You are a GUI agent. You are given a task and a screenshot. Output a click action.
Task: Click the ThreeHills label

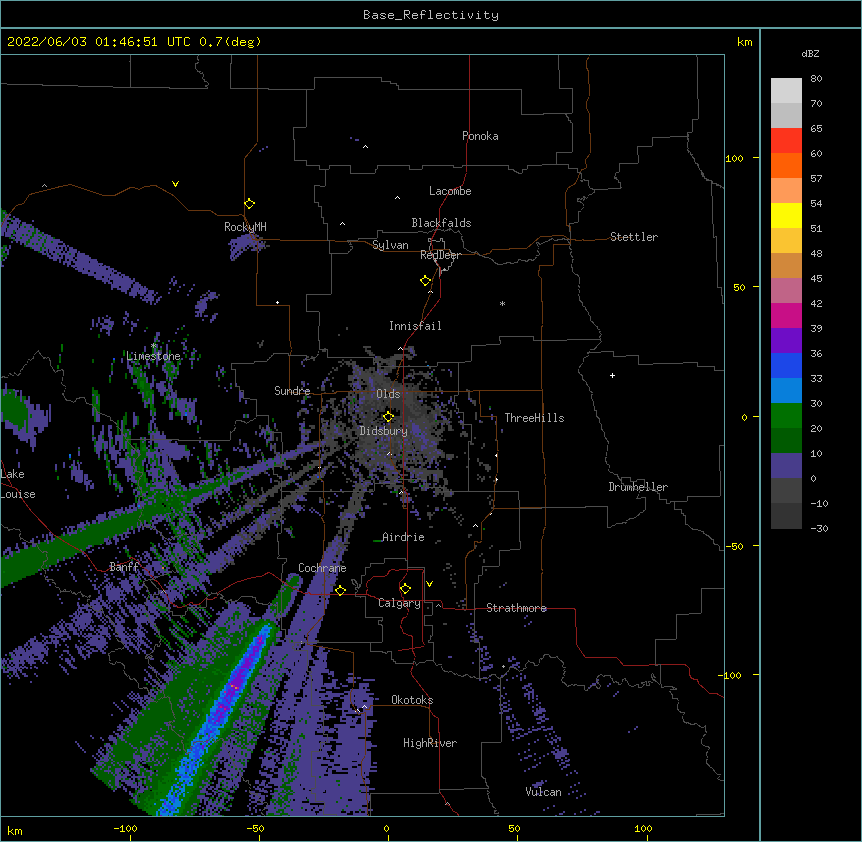[534, 418]
